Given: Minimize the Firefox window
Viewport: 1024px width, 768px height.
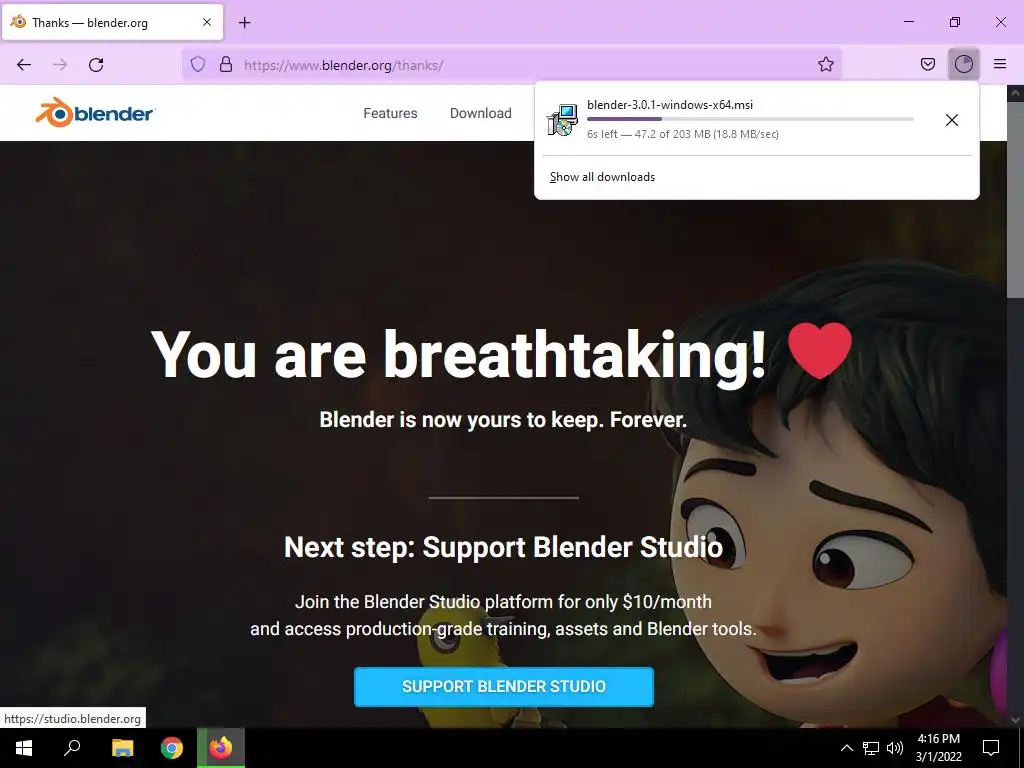Looking at the screenshot, I should click(908, 22).
